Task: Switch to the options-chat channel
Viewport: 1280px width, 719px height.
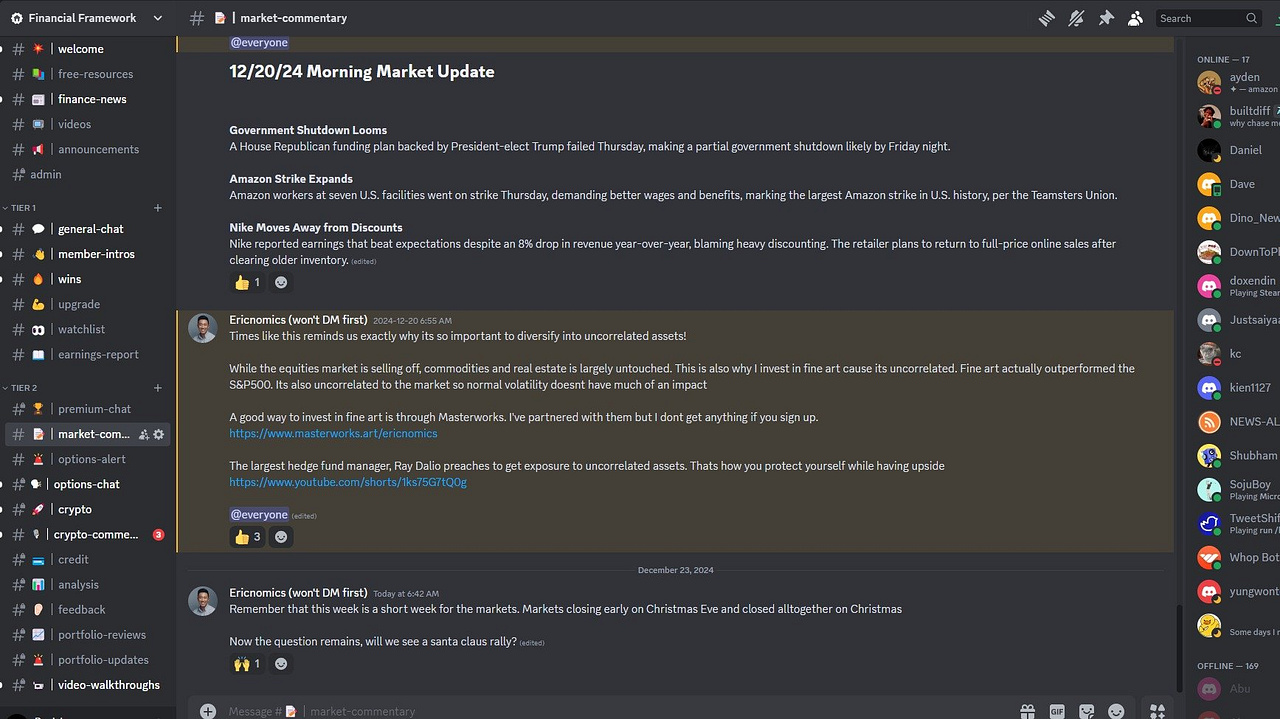Action: [86, 484]
